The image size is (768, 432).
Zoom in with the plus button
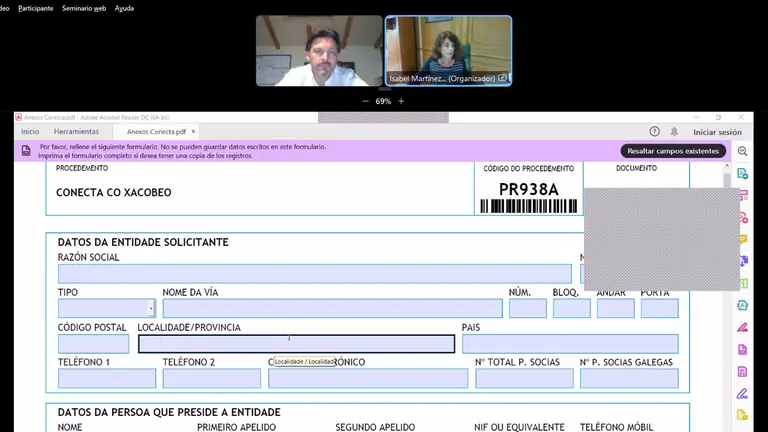tap(401, 101)
